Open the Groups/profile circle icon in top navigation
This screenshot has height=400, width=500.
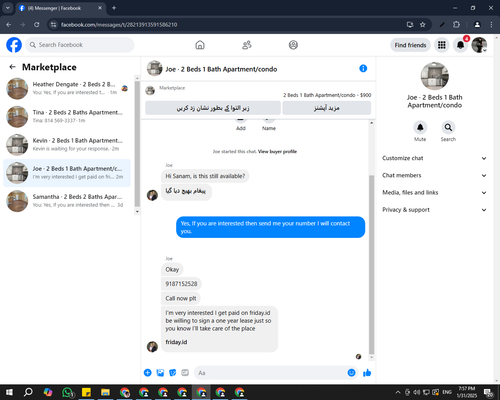coord(293,45)
